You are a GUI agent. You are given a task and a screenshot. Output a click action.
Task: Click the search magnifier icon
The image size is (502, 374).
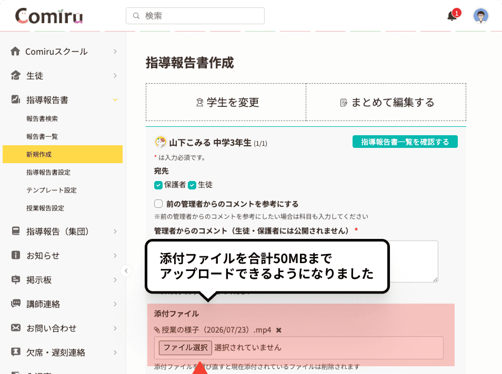click(136, 16)
